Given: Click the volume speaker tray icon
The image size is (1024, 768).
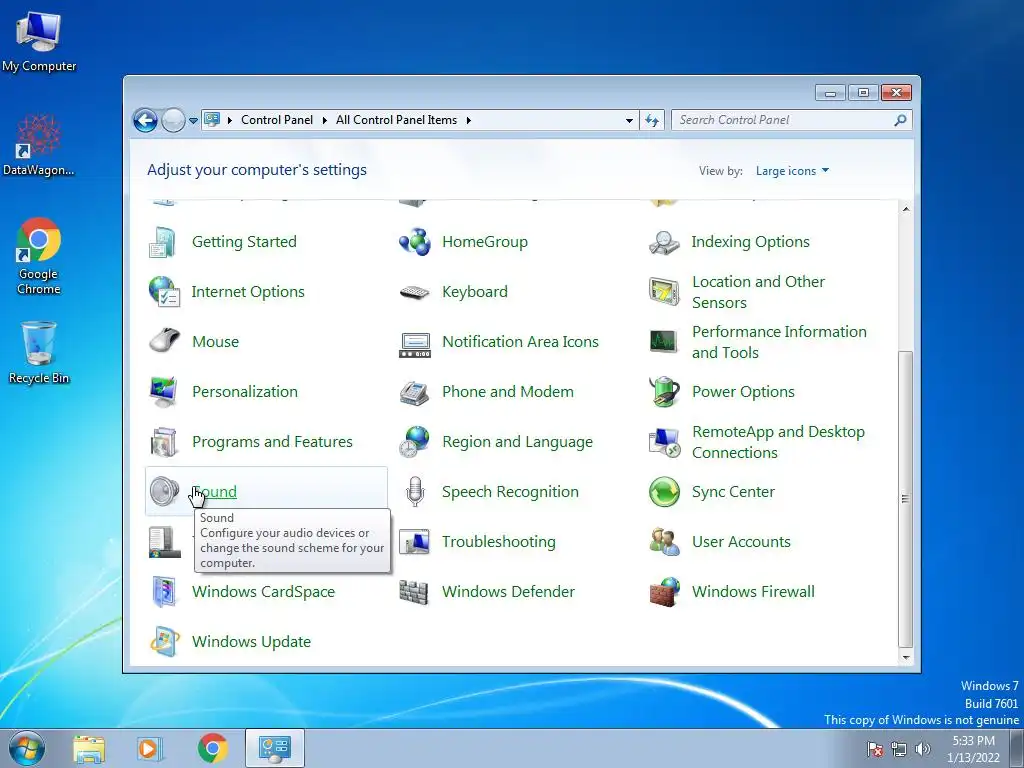Looking at the screenshot, I should [923, 749].
